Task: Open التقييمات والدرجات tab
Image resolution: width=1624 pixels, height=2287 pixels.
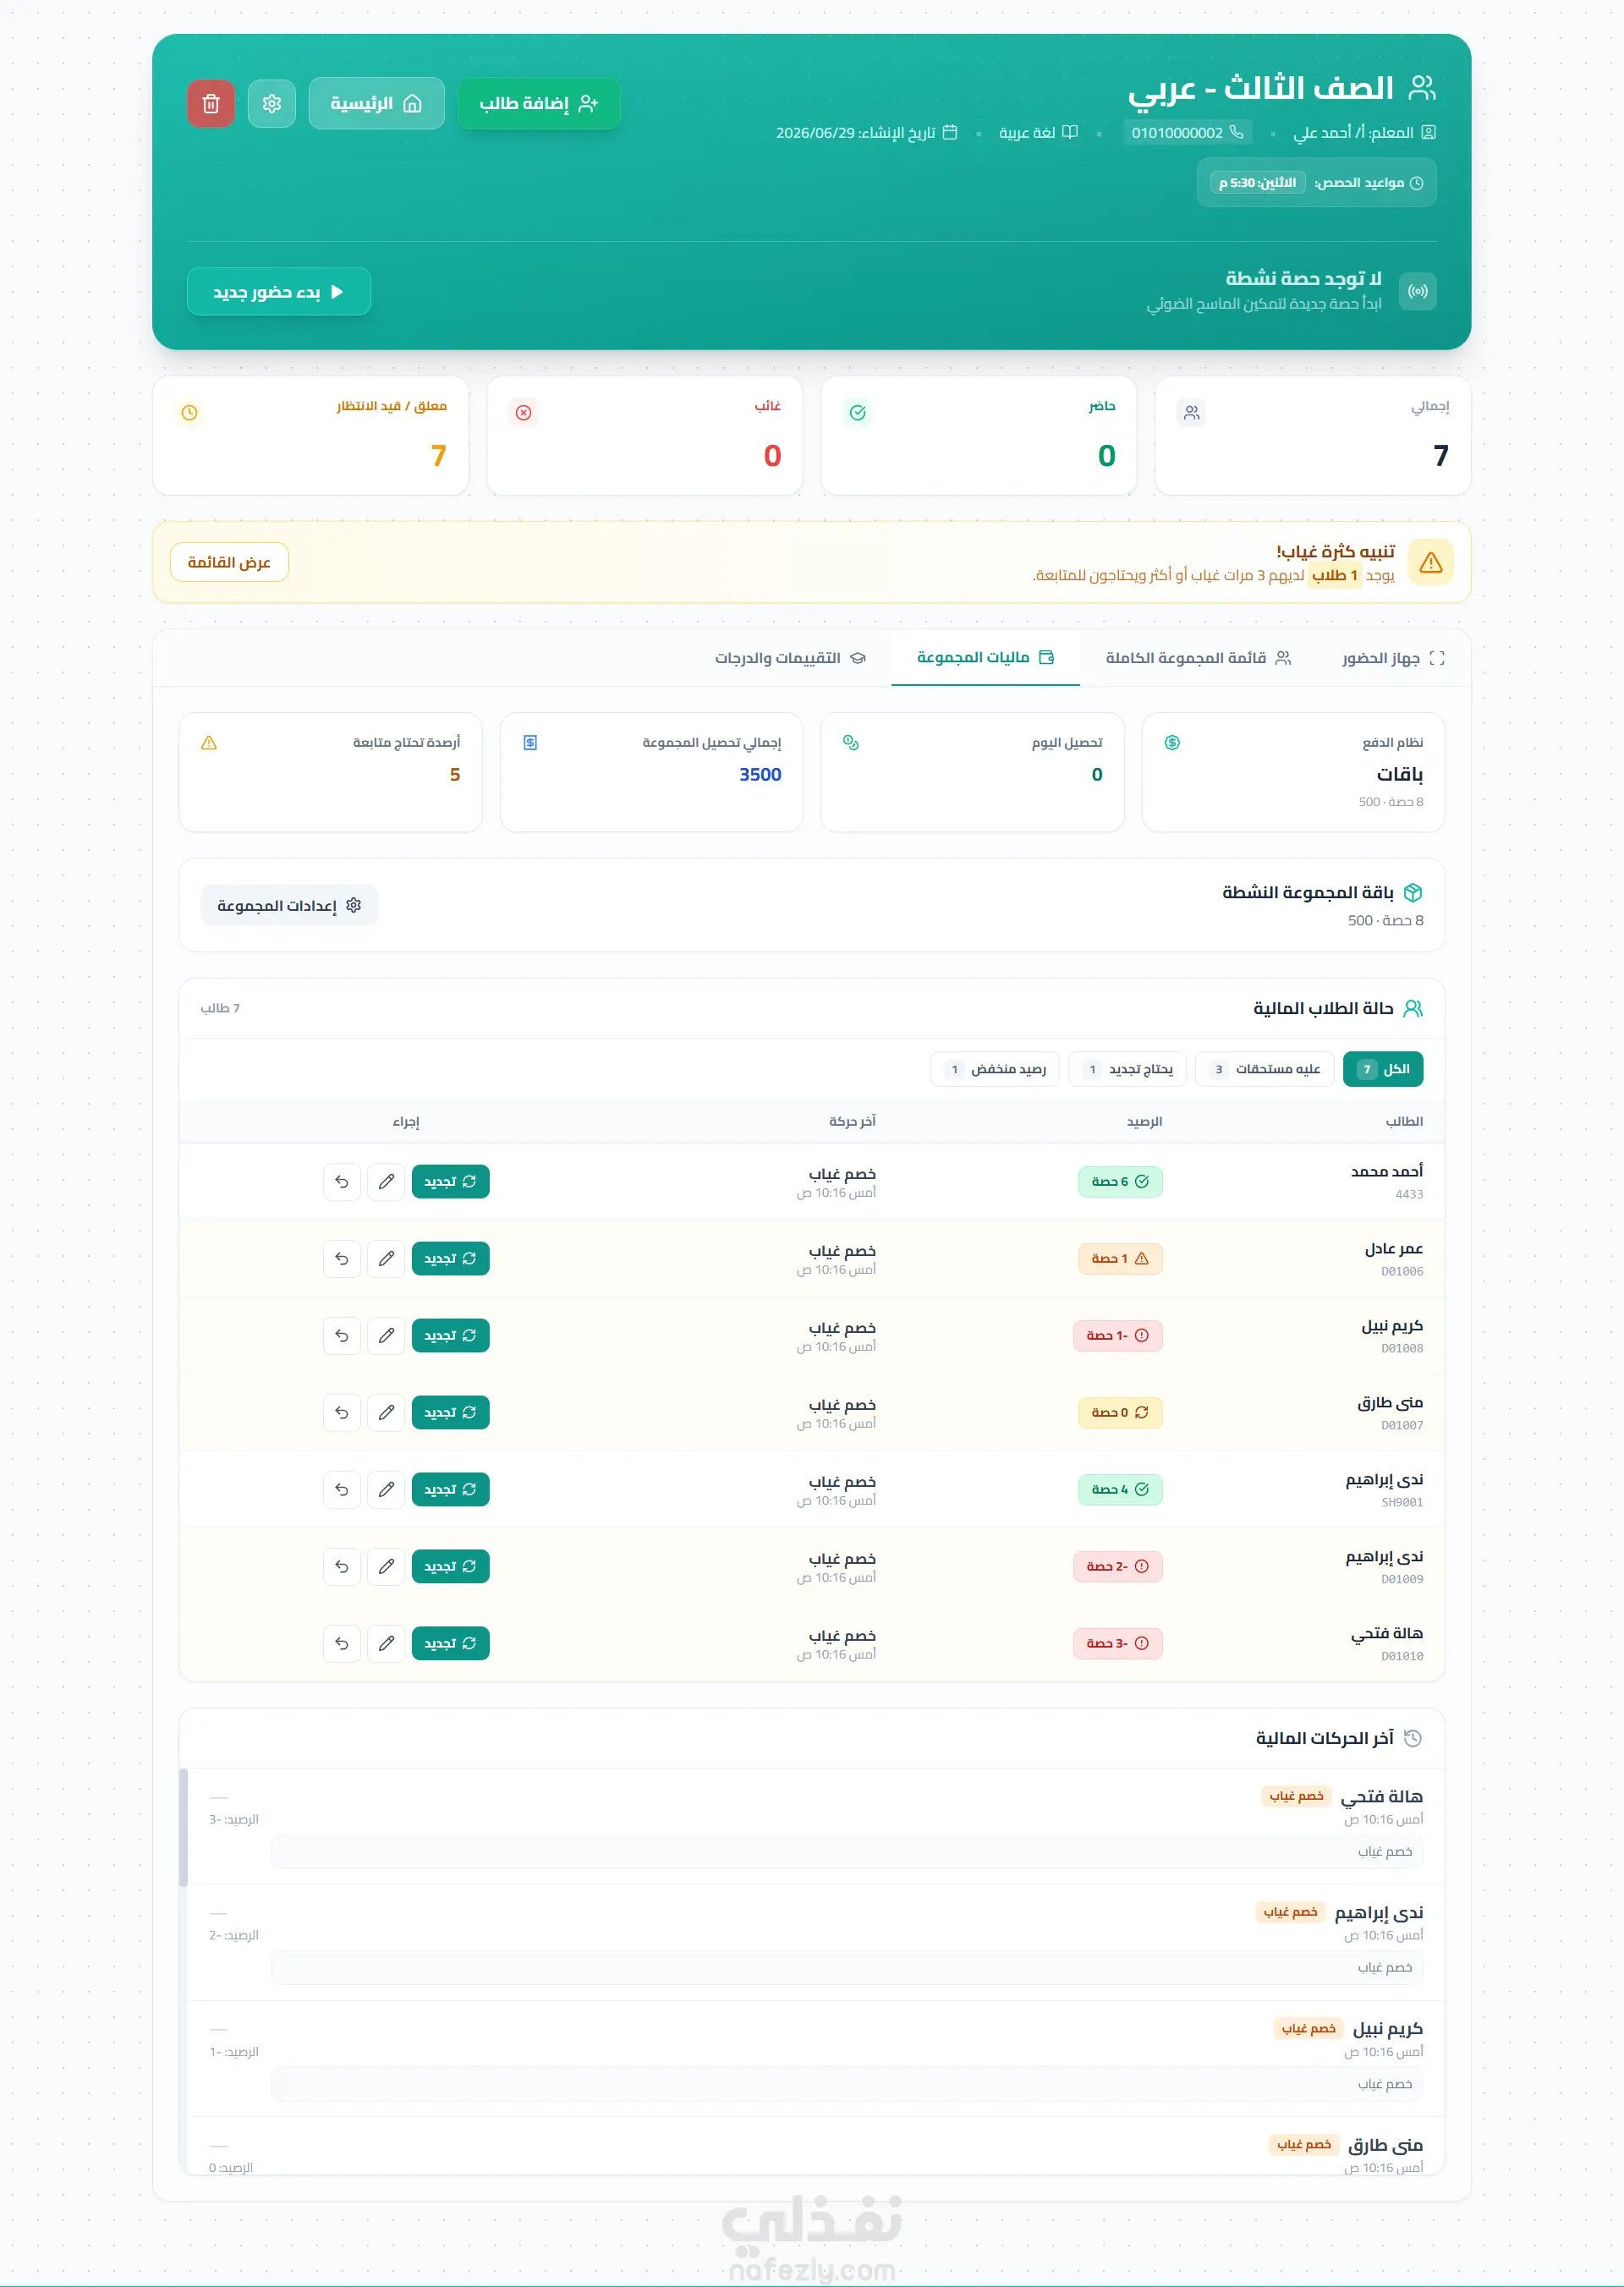Action: click(790, 658)
